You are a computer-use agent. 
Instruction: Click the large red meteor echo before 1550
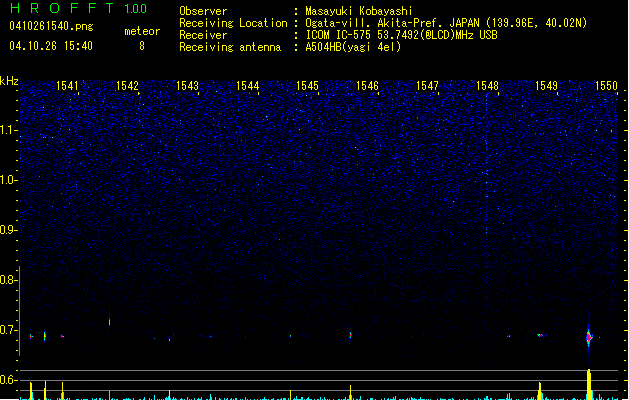tap(588, 337)
